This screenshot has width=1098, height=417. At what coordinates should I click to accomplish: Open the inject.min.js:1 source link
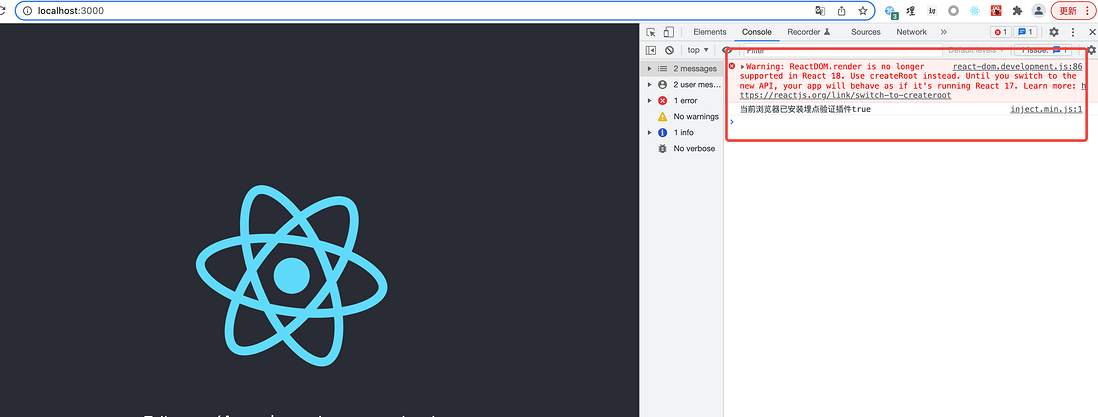tap(1046, 109)
